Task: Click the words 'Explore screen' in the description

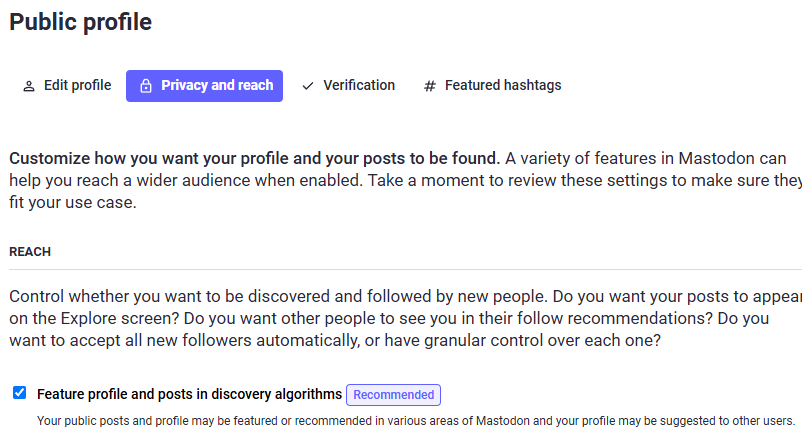Action: click(120, 319)
